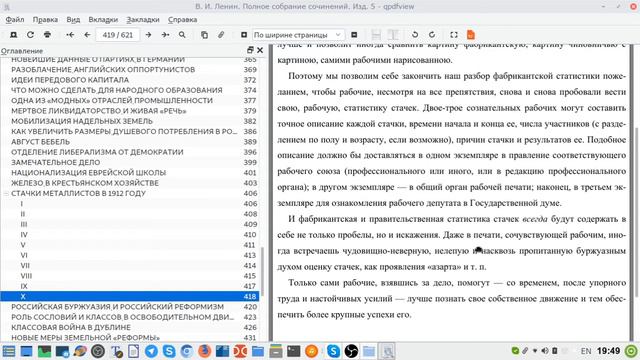This screenshot has width=640, height=360.
Task: Toggle the two-column page layout icon
Action: click(x=393, y=35)
